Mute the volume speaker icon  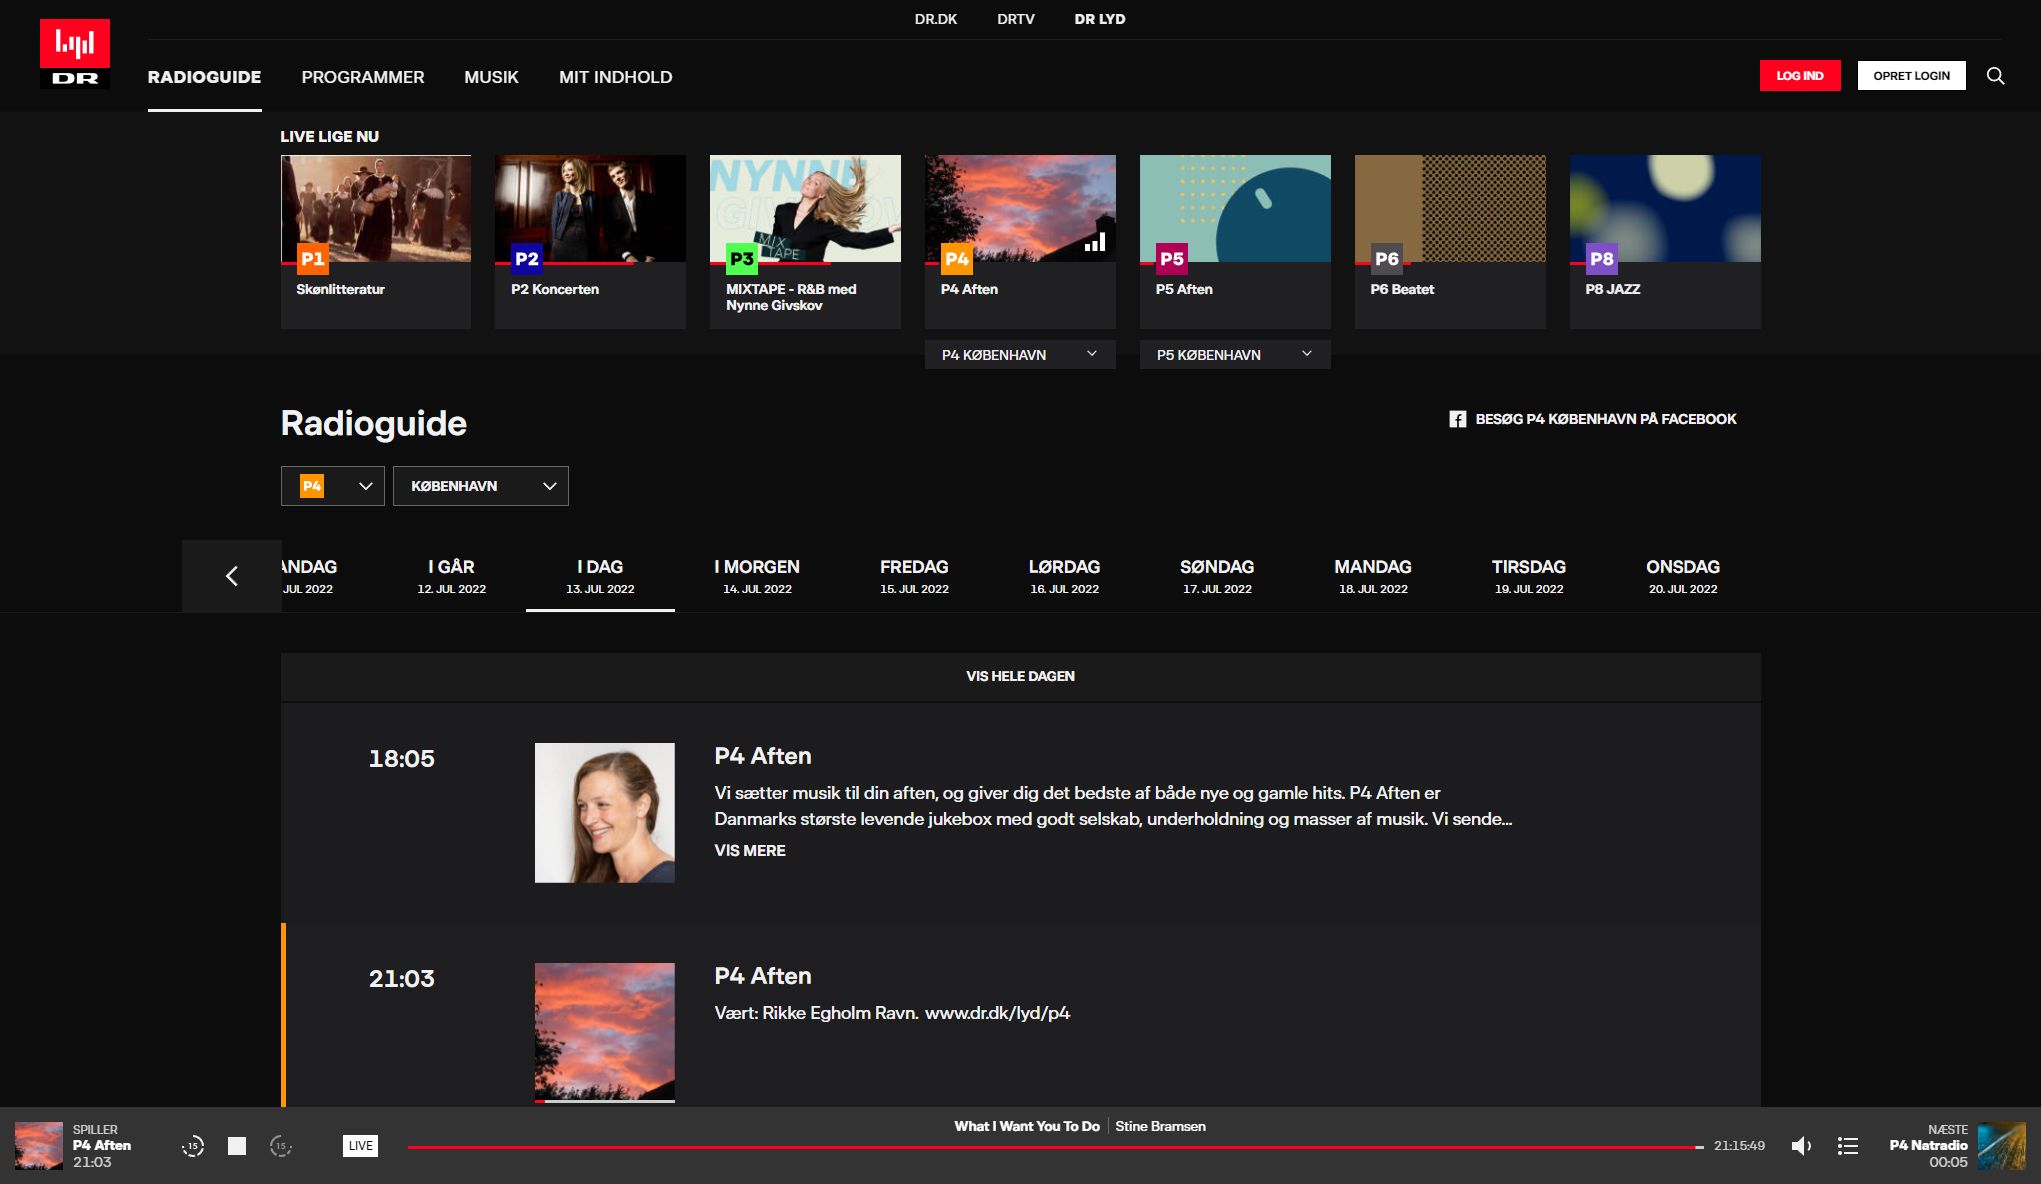[1801, 1146]
